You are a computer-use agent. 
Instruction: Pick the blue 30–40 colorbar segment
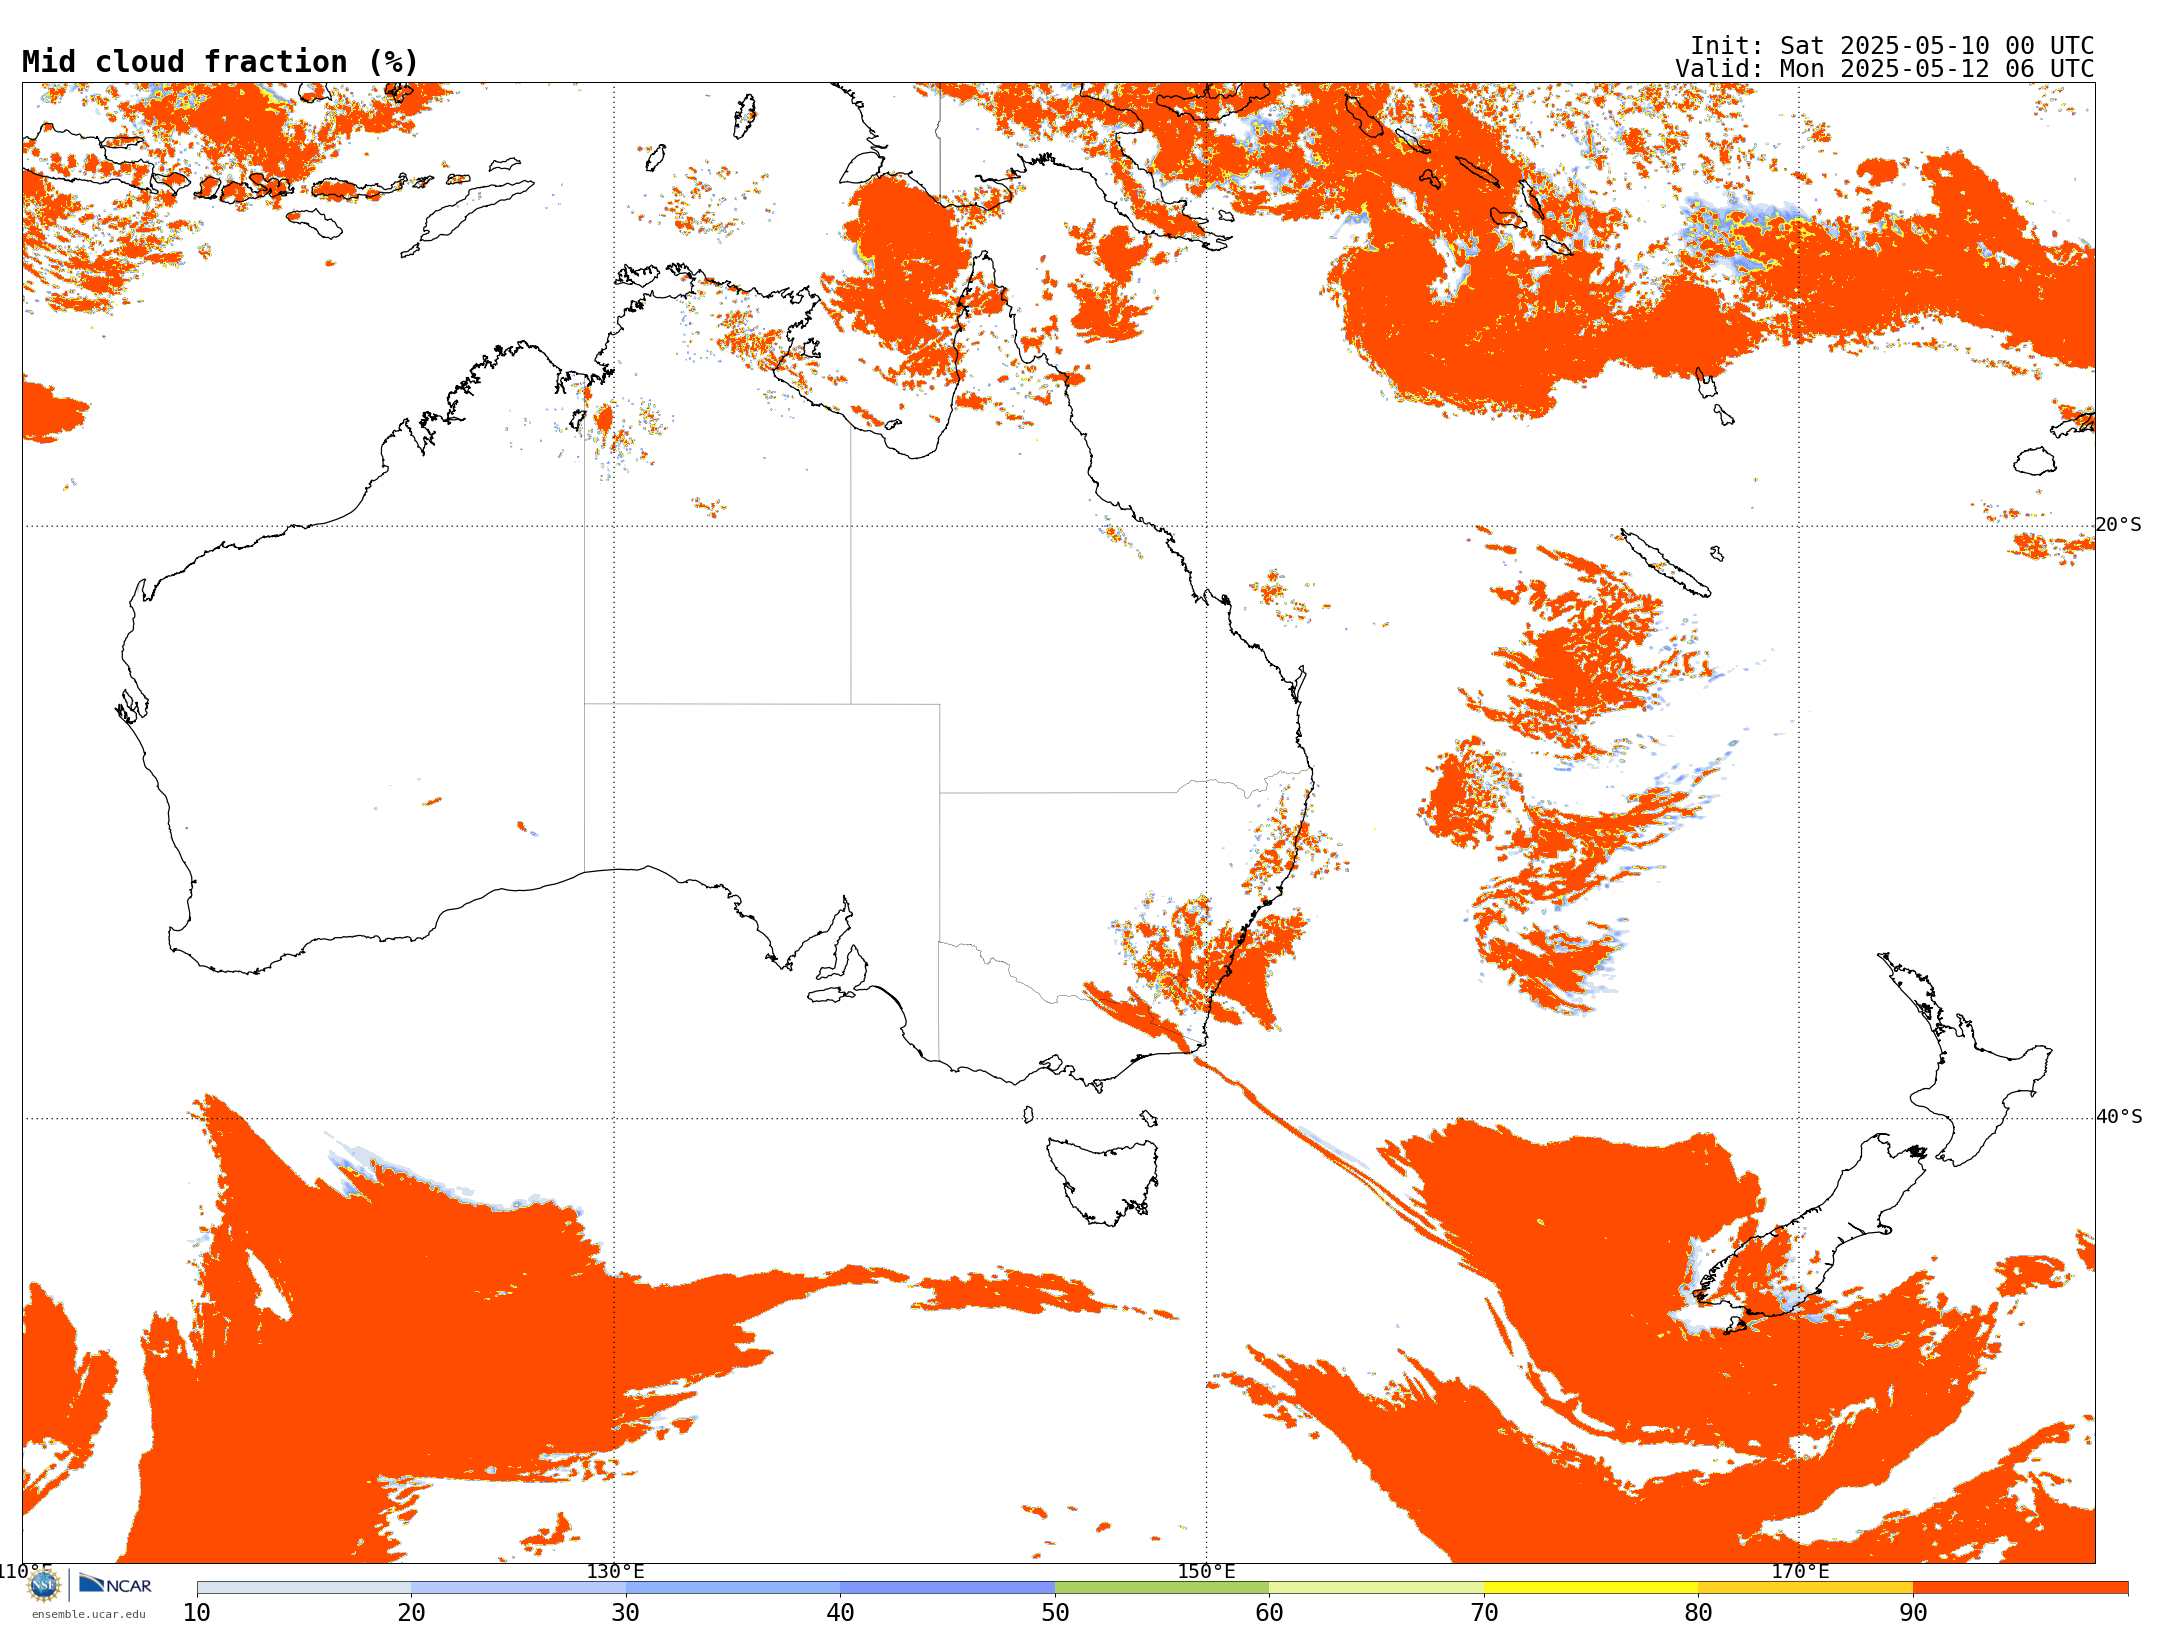pos(733,1588)
